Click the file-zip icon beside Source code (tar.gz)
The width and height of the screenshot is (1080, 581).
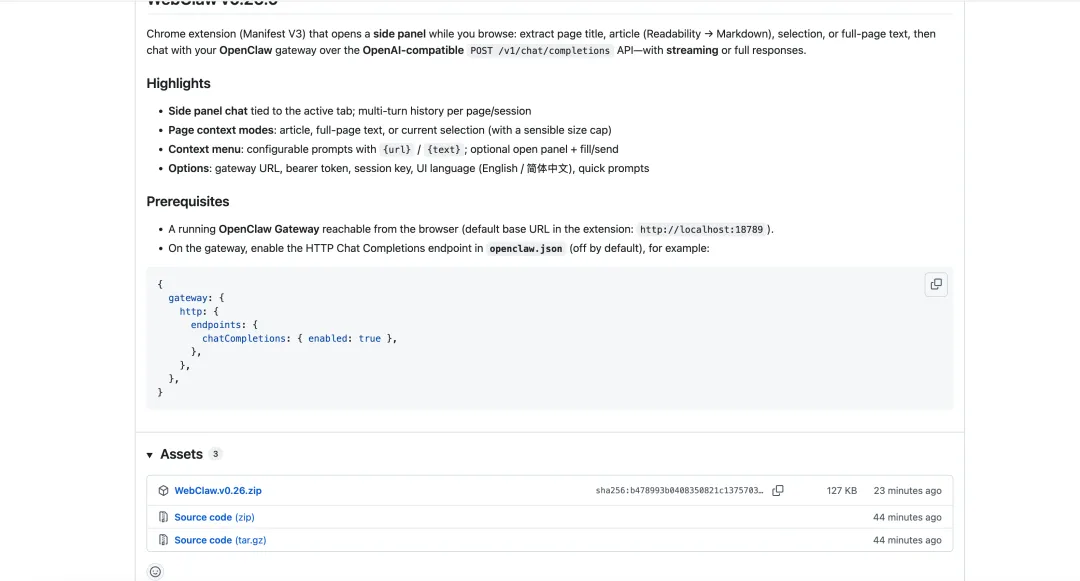[x=164, y=540]
